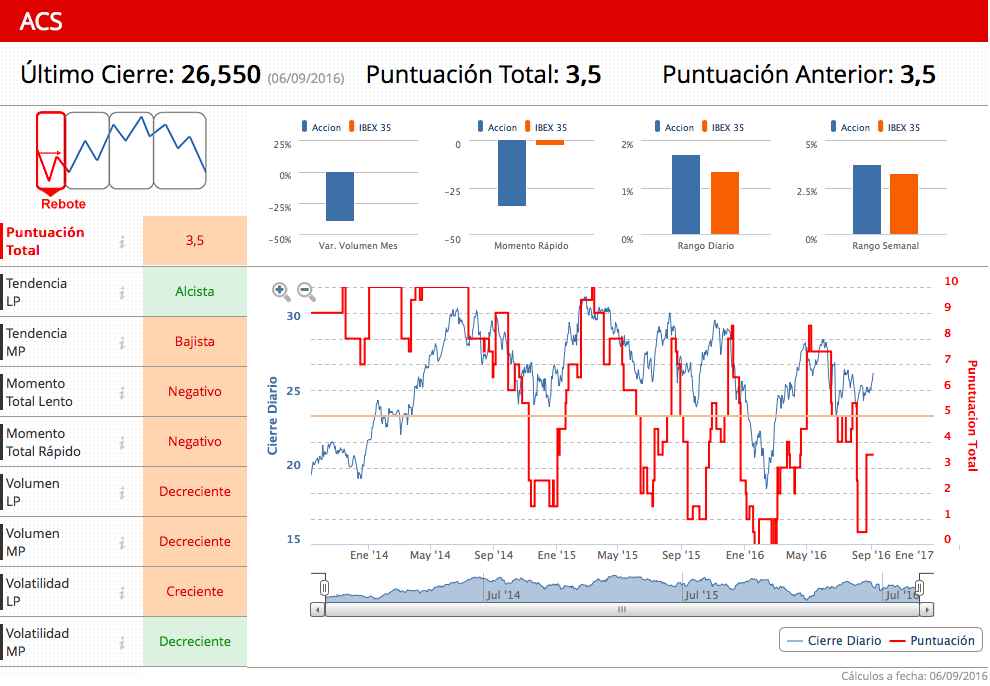Click the Rango Diario chart title

[x=706, y=245]
